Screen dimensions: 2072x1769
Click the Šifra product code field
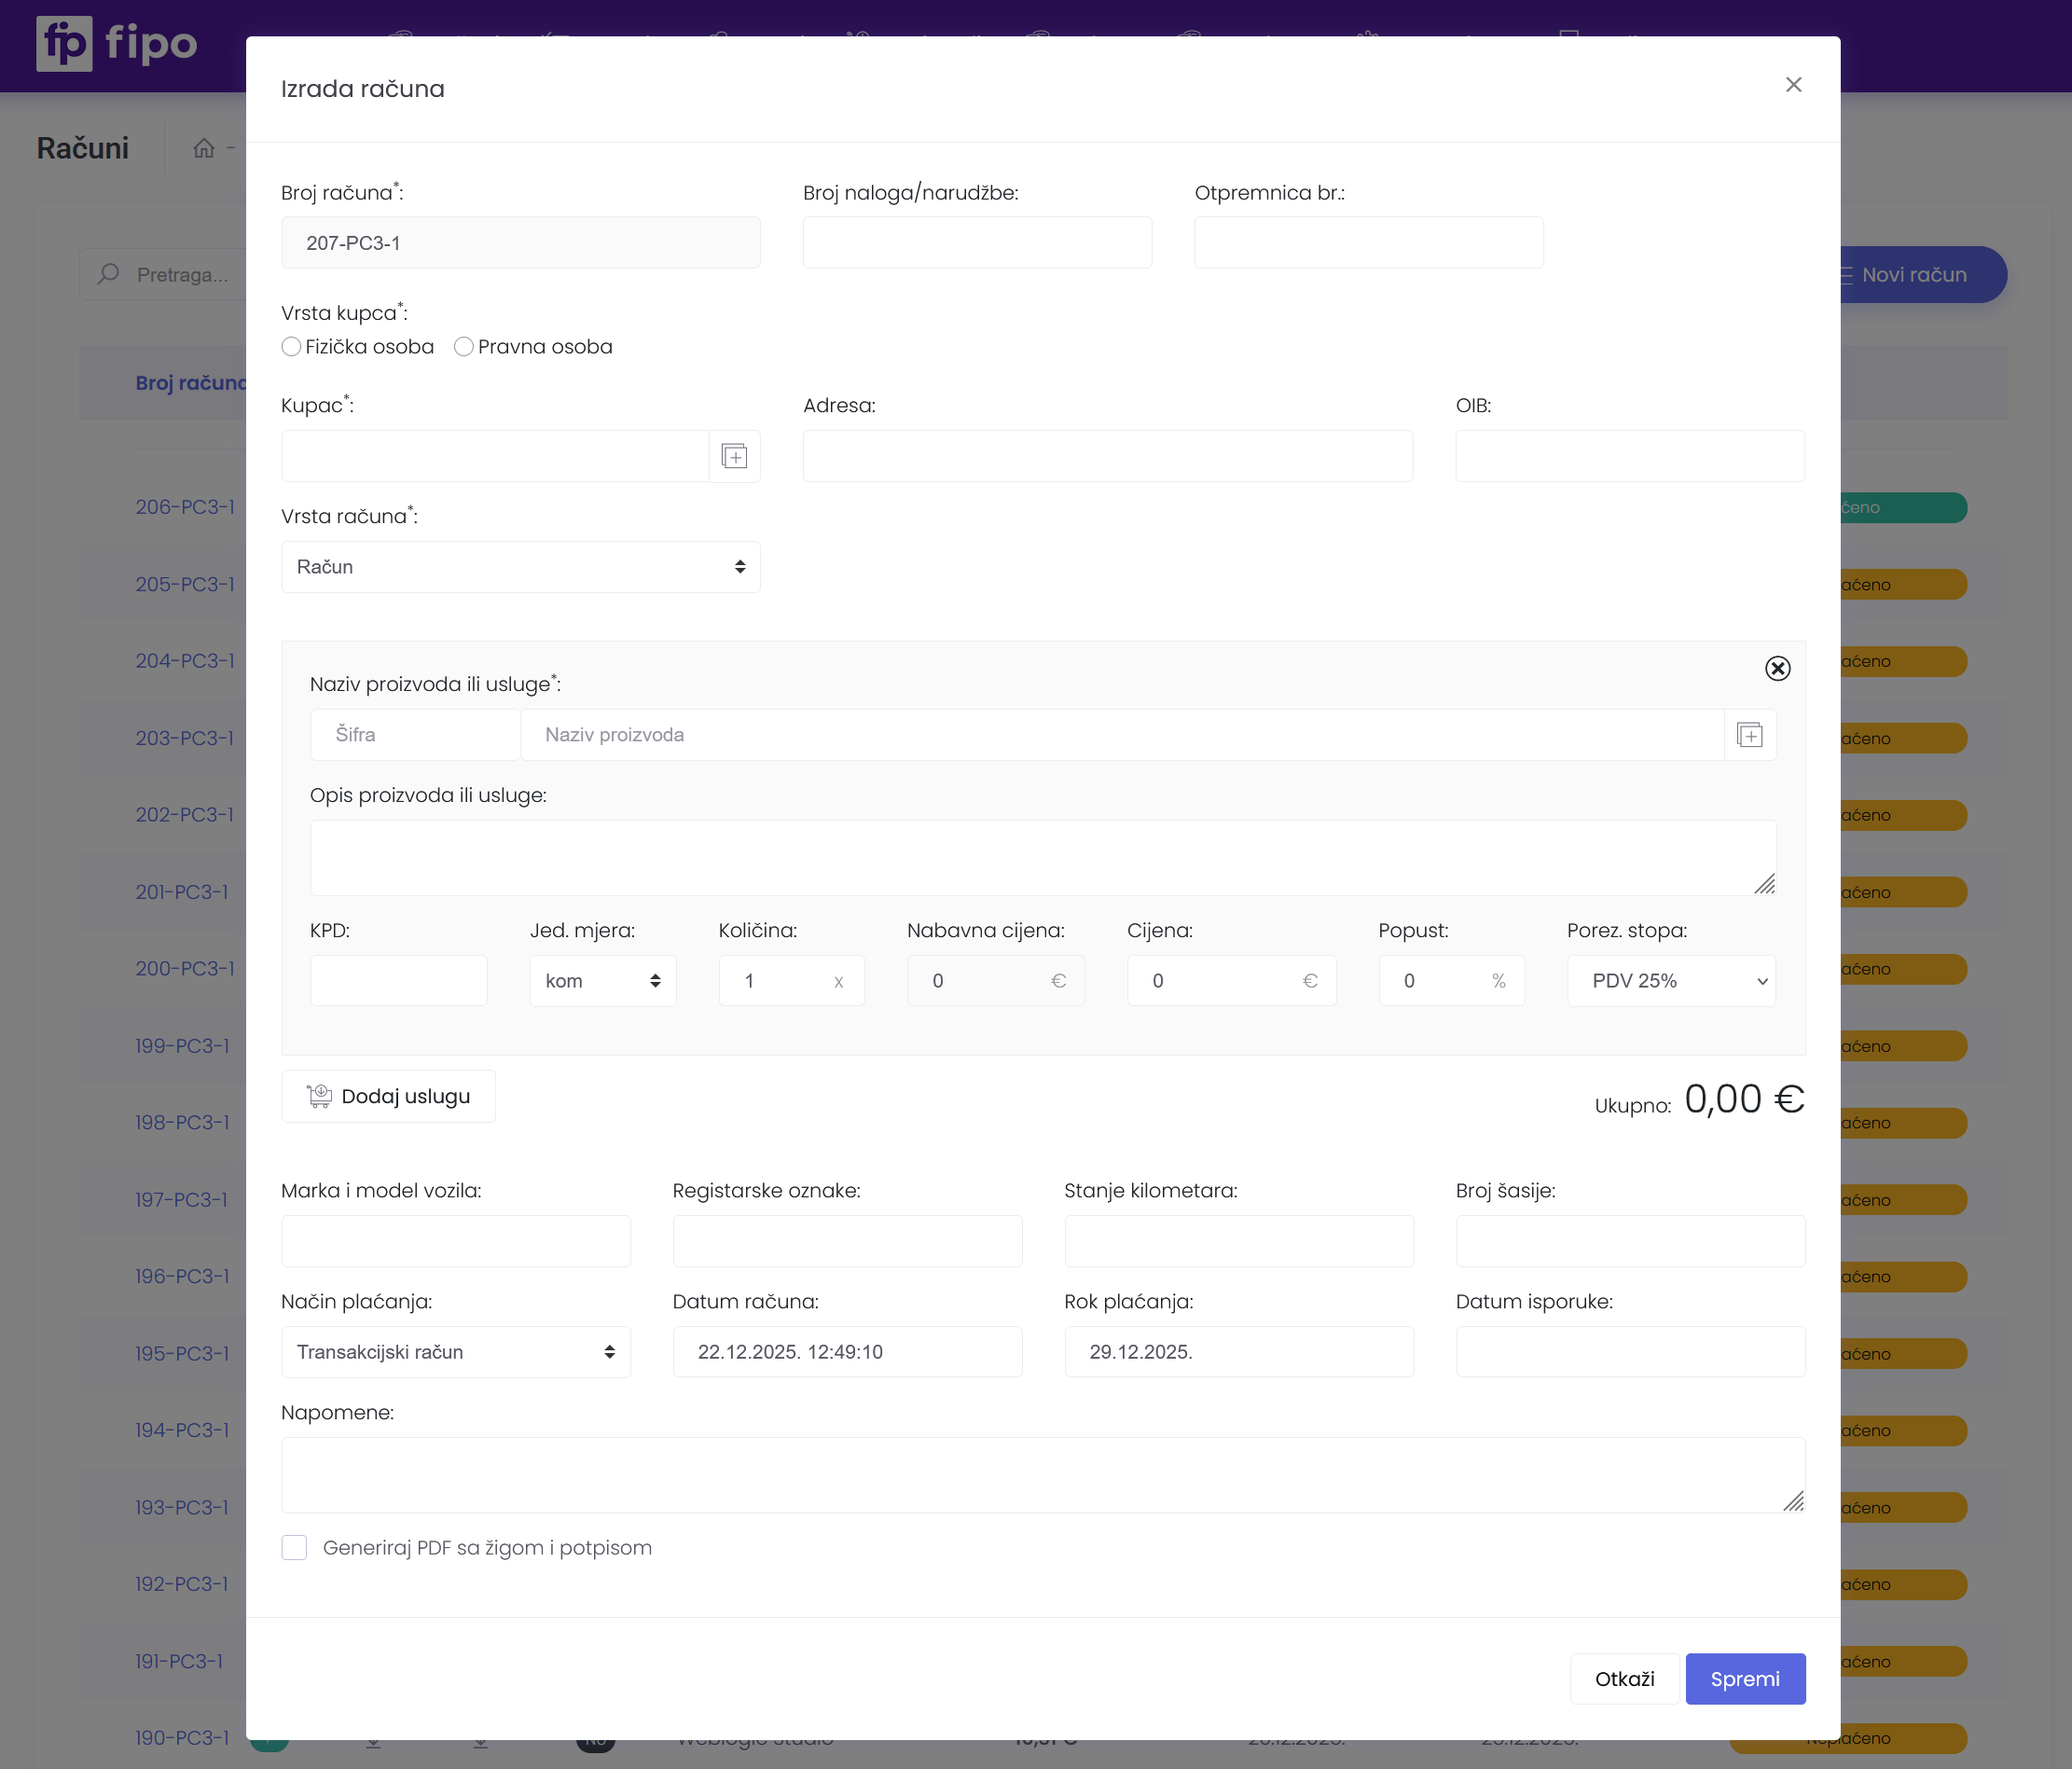[415, 735]
